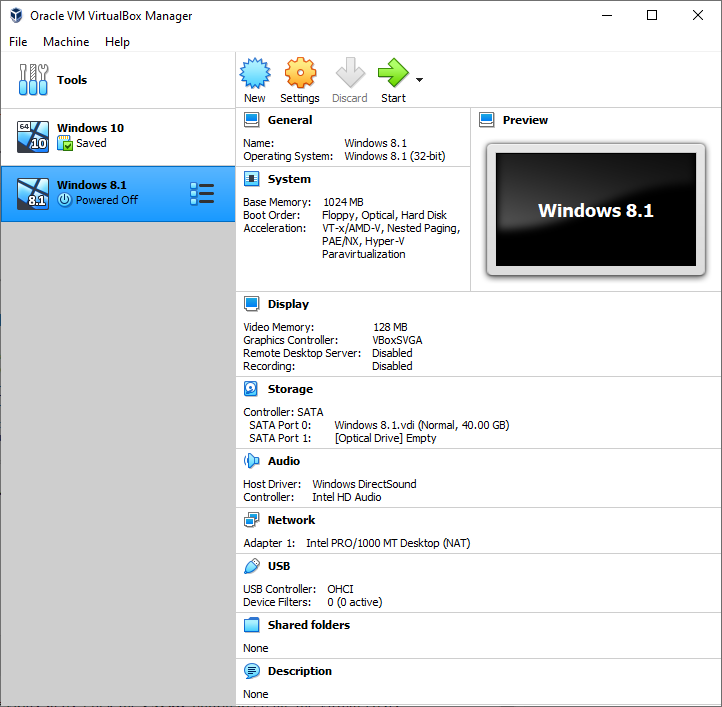The height and width of the screenshot is (707, 722).
Task: Click 'Floppy, Optical, Hard Disk' boot order
Action: [x=384, y=215]
